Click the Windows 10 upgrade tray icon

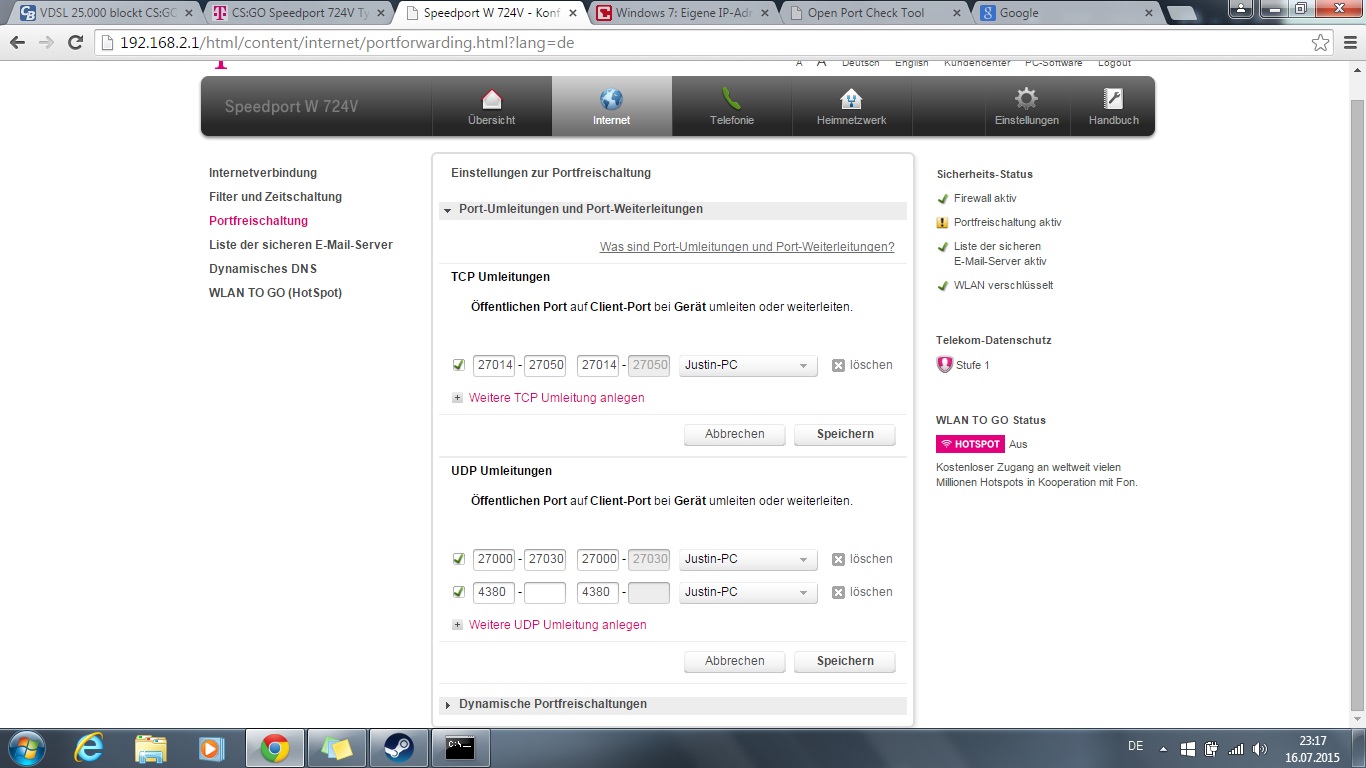point(1188,748)
